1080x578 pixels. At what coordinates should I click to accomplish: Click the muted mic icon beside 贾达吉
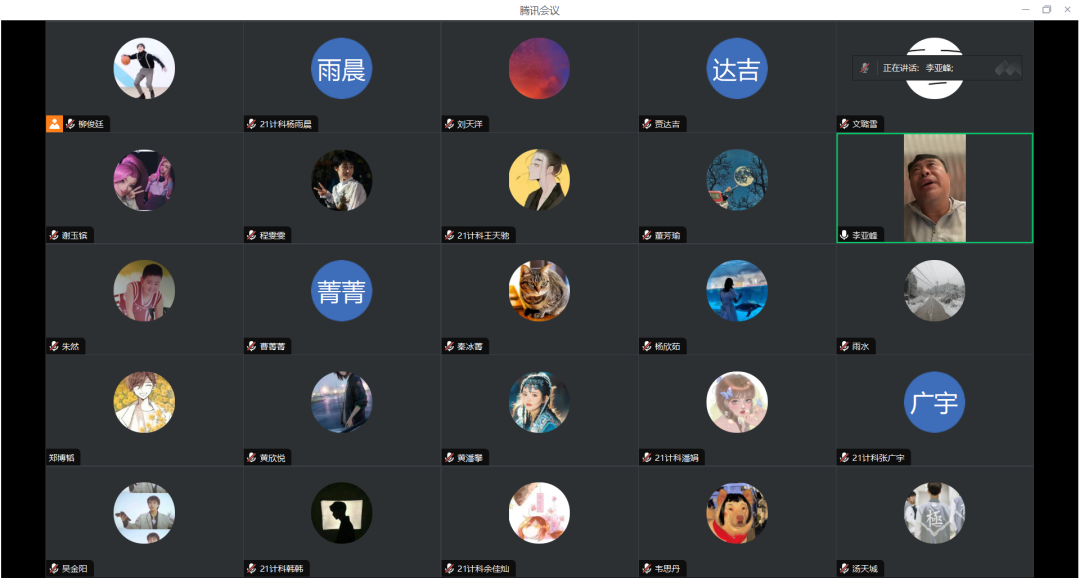[647, 125]
